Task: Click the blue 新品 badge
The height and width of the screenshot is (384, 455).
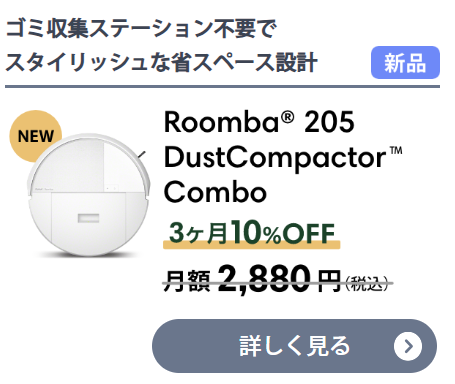Action: pyautogui.click(x=405, y=63)
